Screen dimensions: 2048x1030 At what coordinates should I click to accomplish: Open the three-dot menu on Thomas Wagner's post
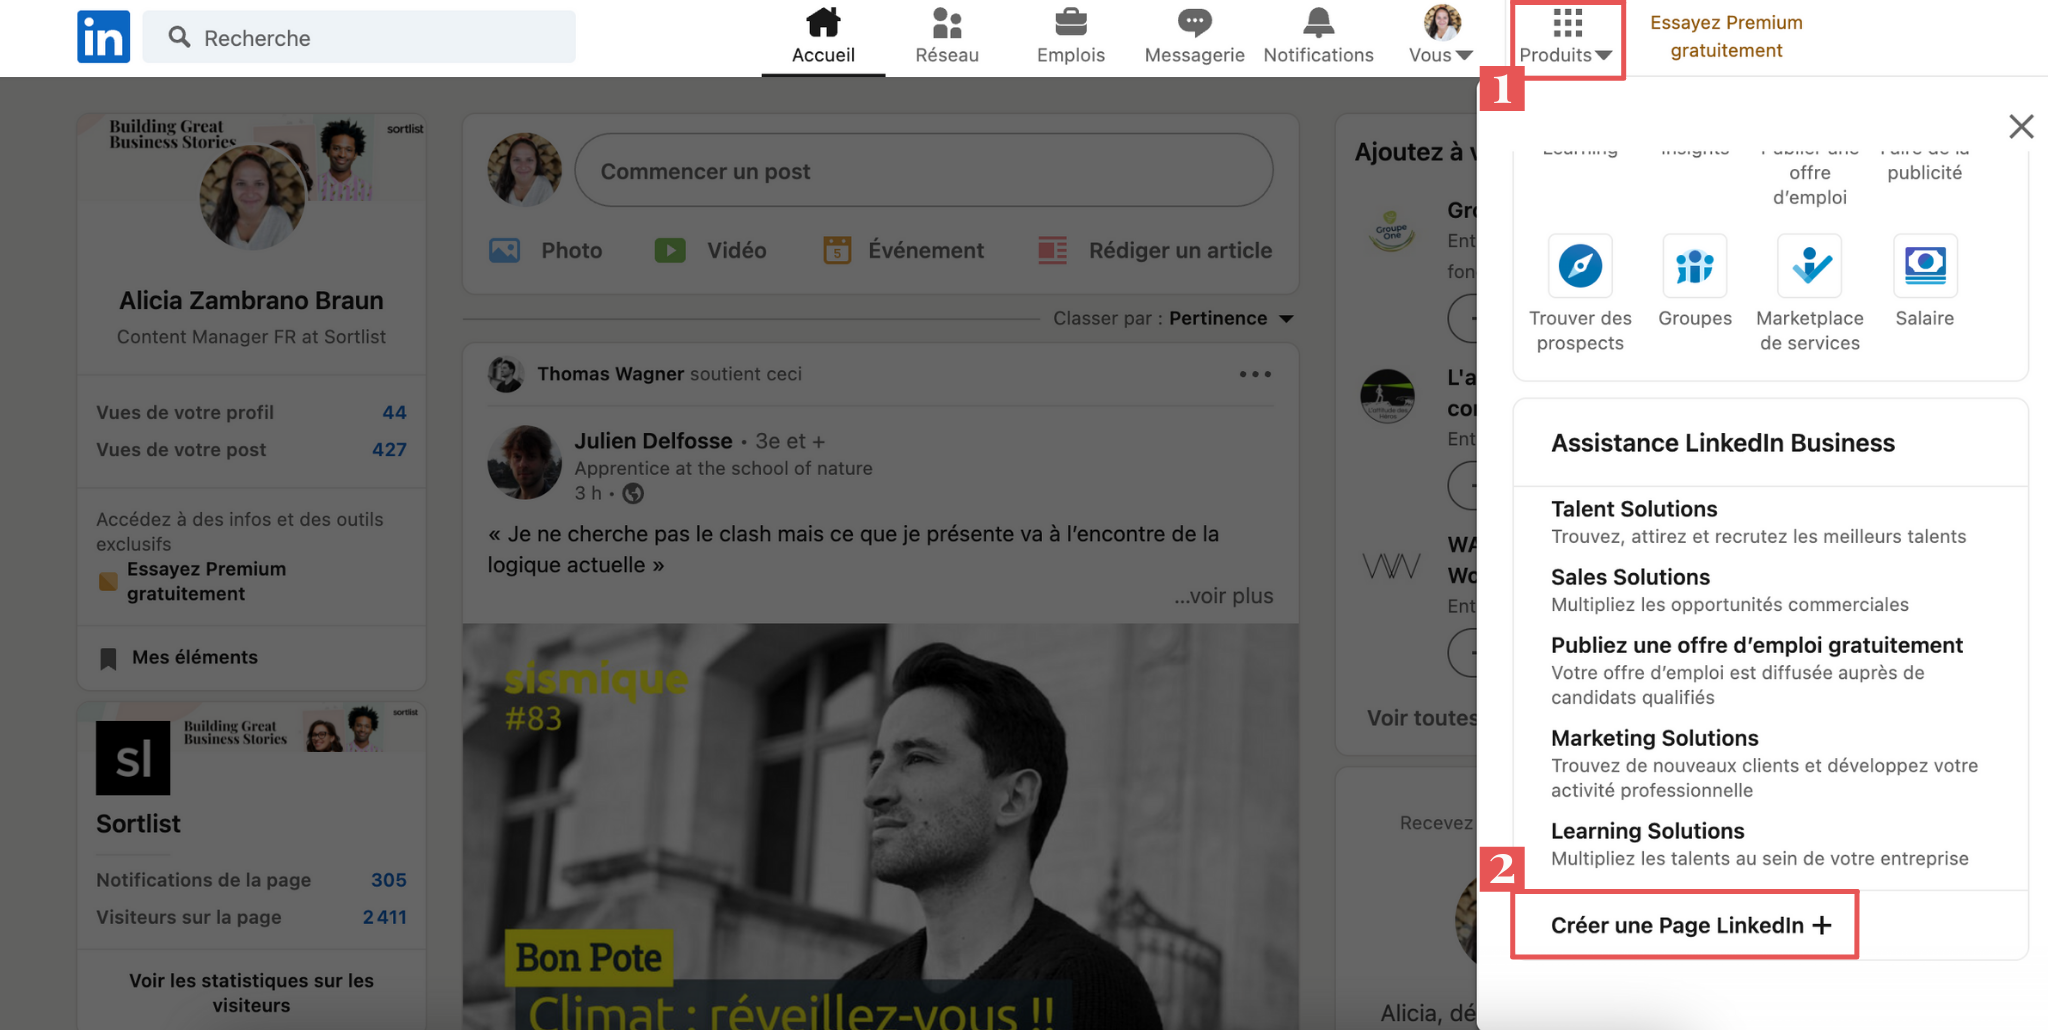(1255, 374)
